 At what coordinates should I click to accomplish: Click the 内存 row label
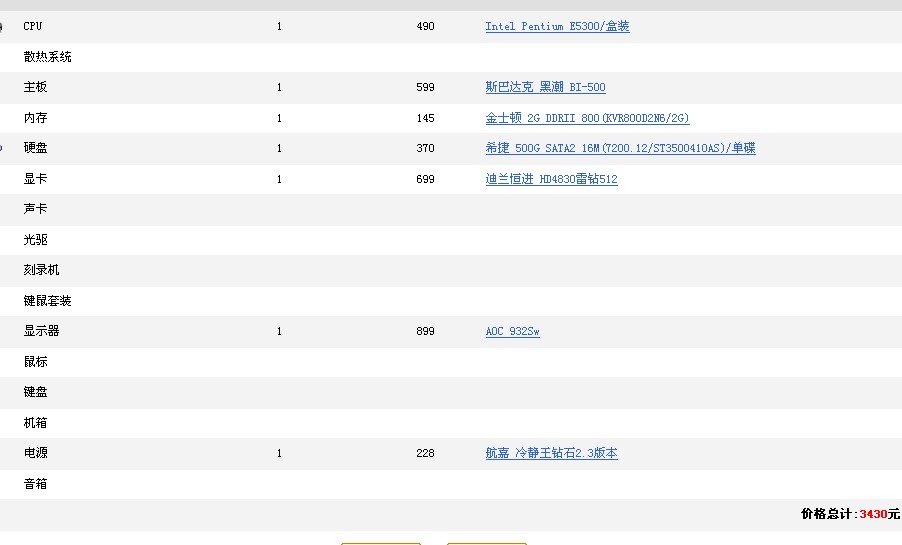35,118
